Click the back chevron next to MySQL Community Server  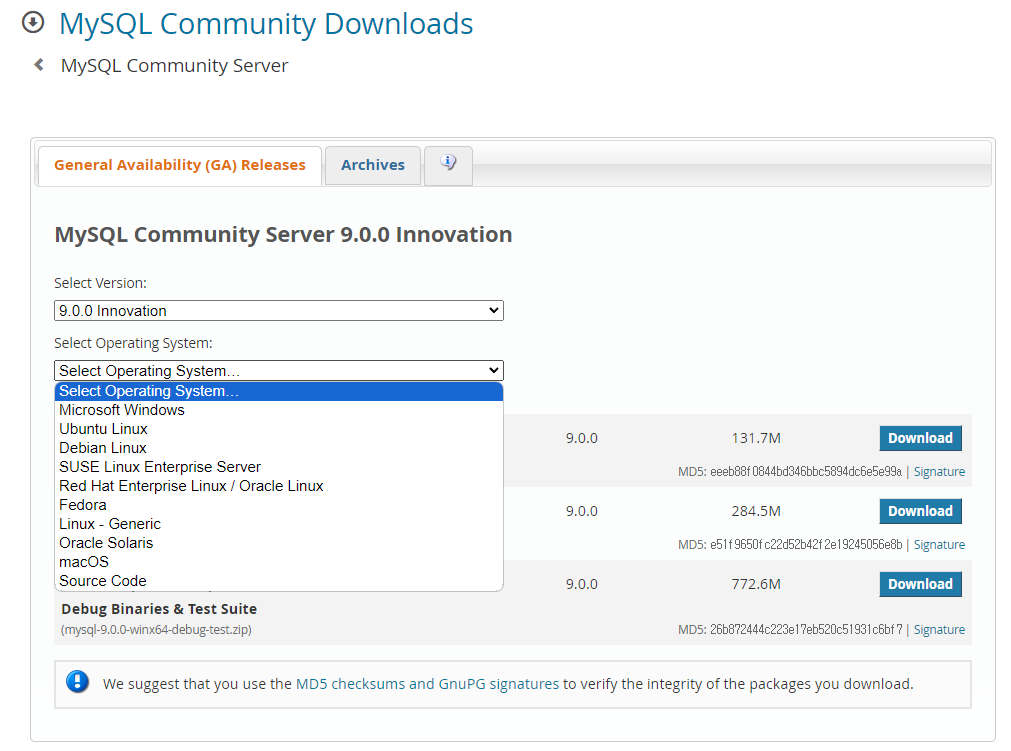39,64
